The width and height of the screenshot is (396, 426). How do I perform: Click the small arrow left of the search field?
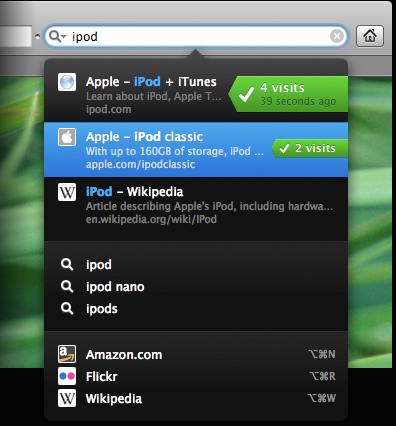[x=37, y=36]
